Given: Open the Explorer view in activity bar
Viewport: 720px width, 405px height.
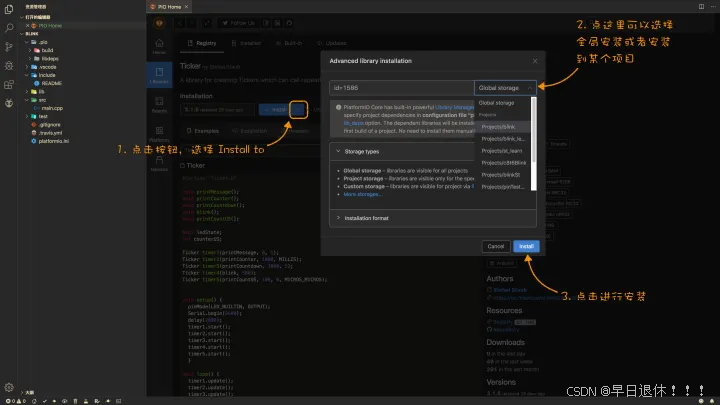Looking at the screenshot, I should 9,9.
